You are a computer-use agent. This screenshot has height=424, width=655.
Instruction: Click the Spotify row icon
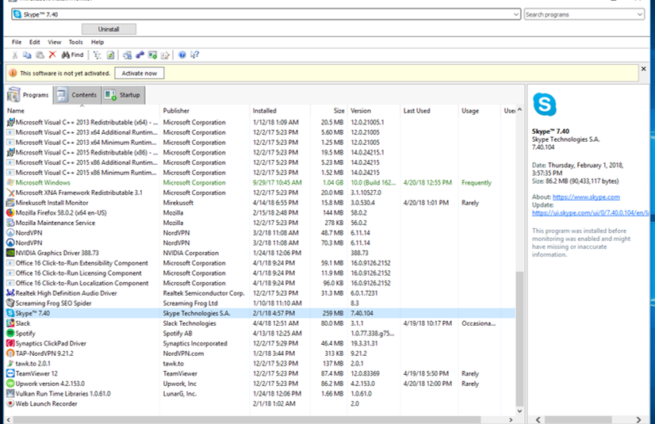tap(10, 333)
